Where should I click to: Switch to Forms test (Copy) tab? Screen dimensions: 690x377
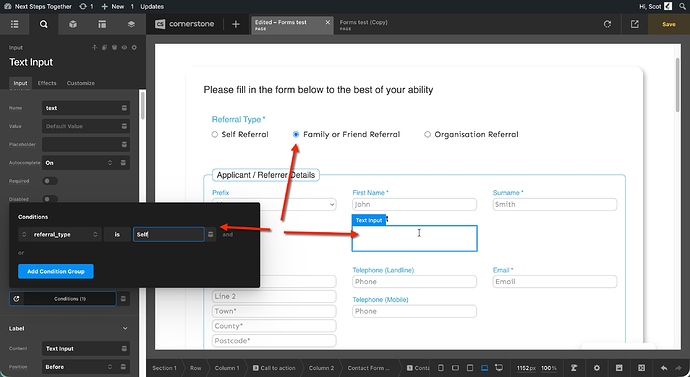point(363,24)
